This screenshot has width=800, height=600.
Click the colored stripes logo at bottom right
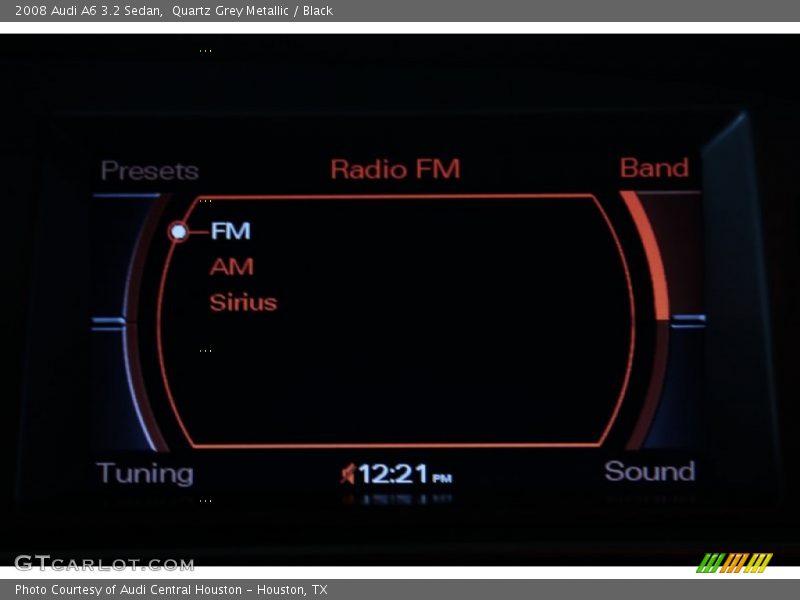735,563
